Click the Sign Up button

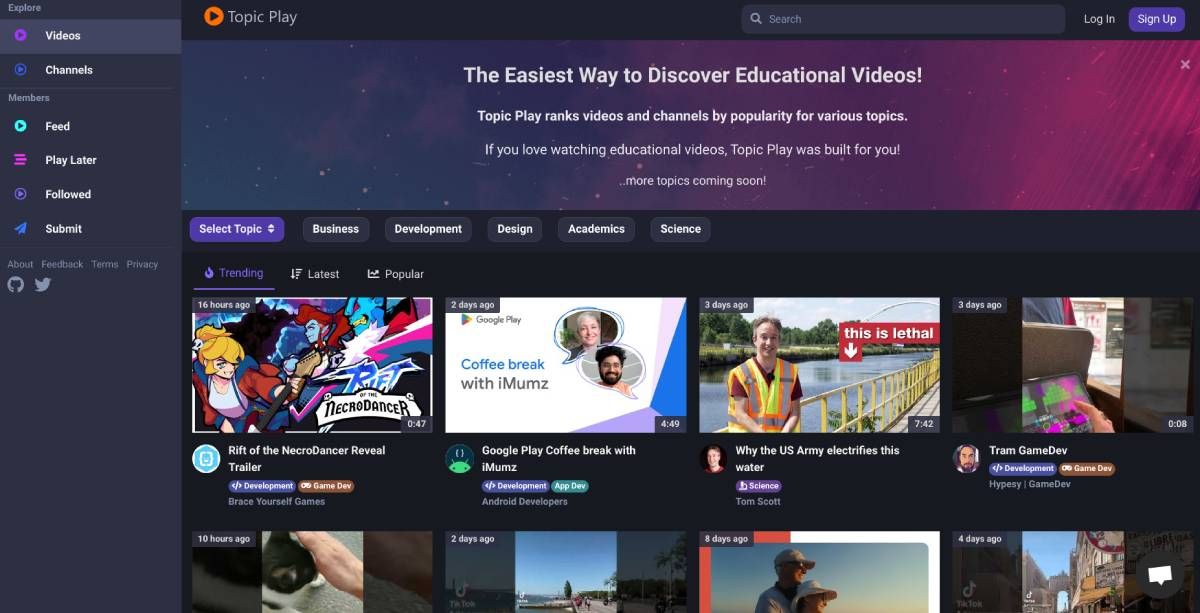(1157, 19)
